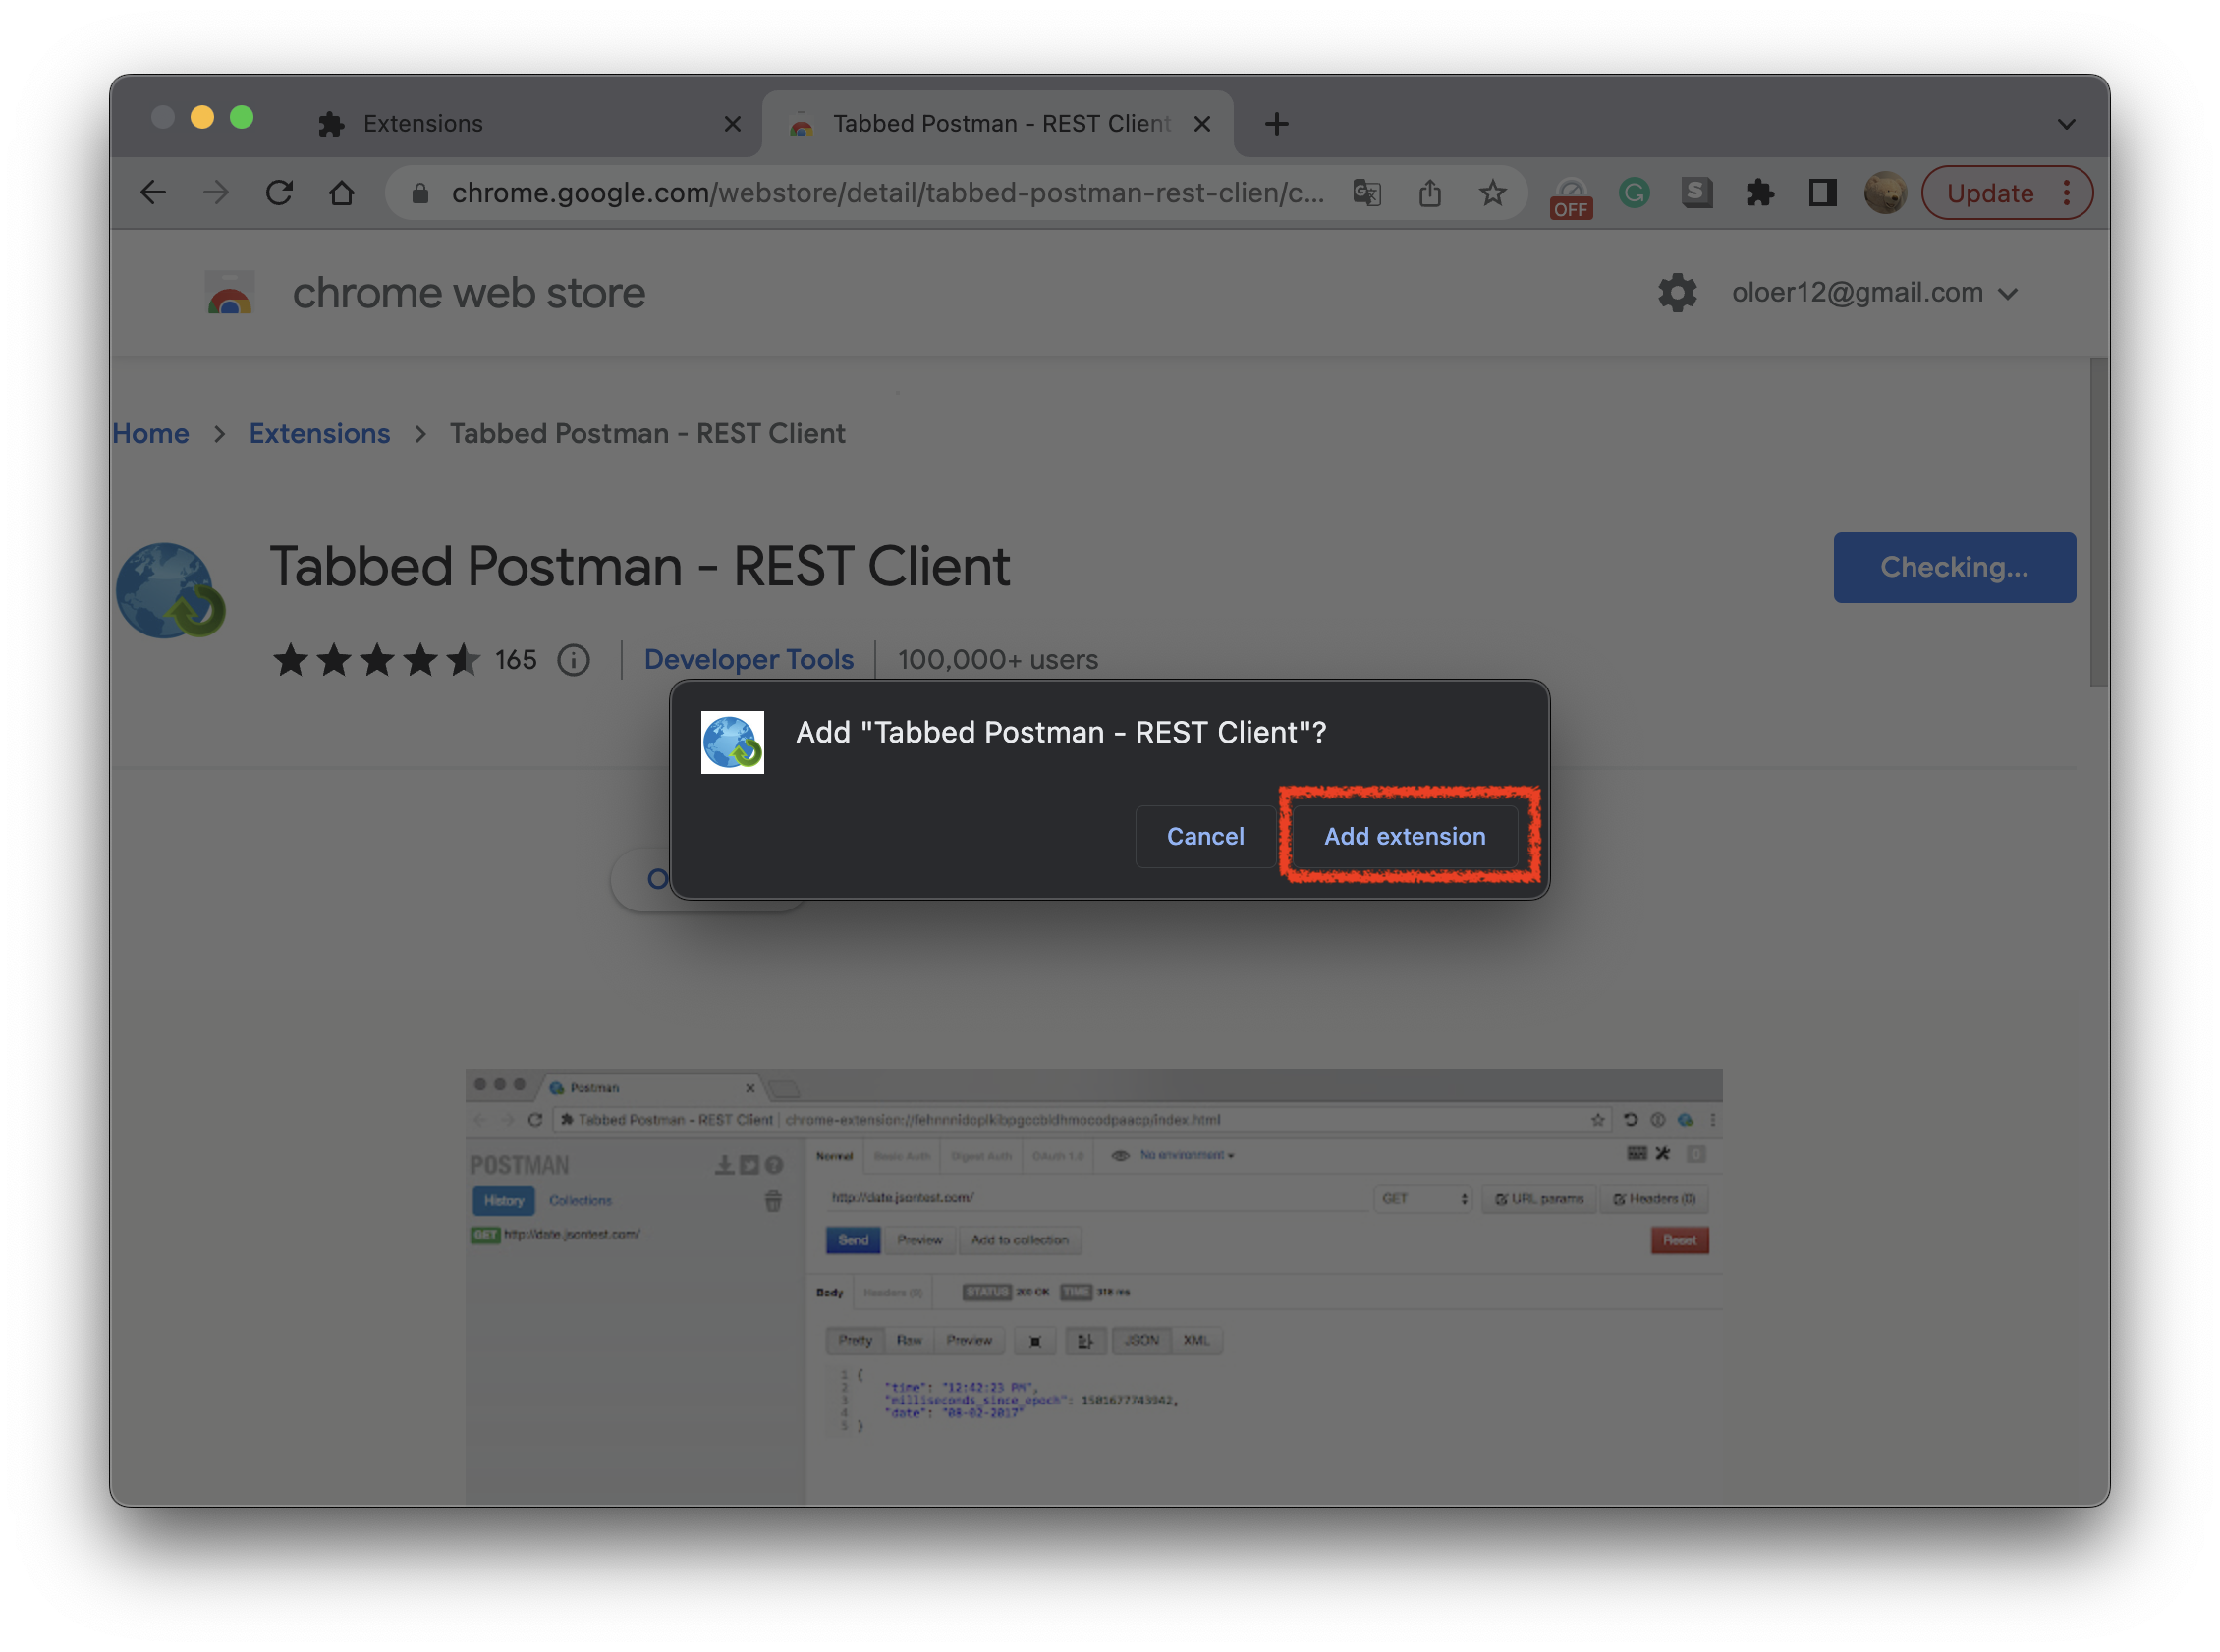Click the rating info icon beside 165
The width and height of the screenshot is (2220, 1652).
pos(574,660)
